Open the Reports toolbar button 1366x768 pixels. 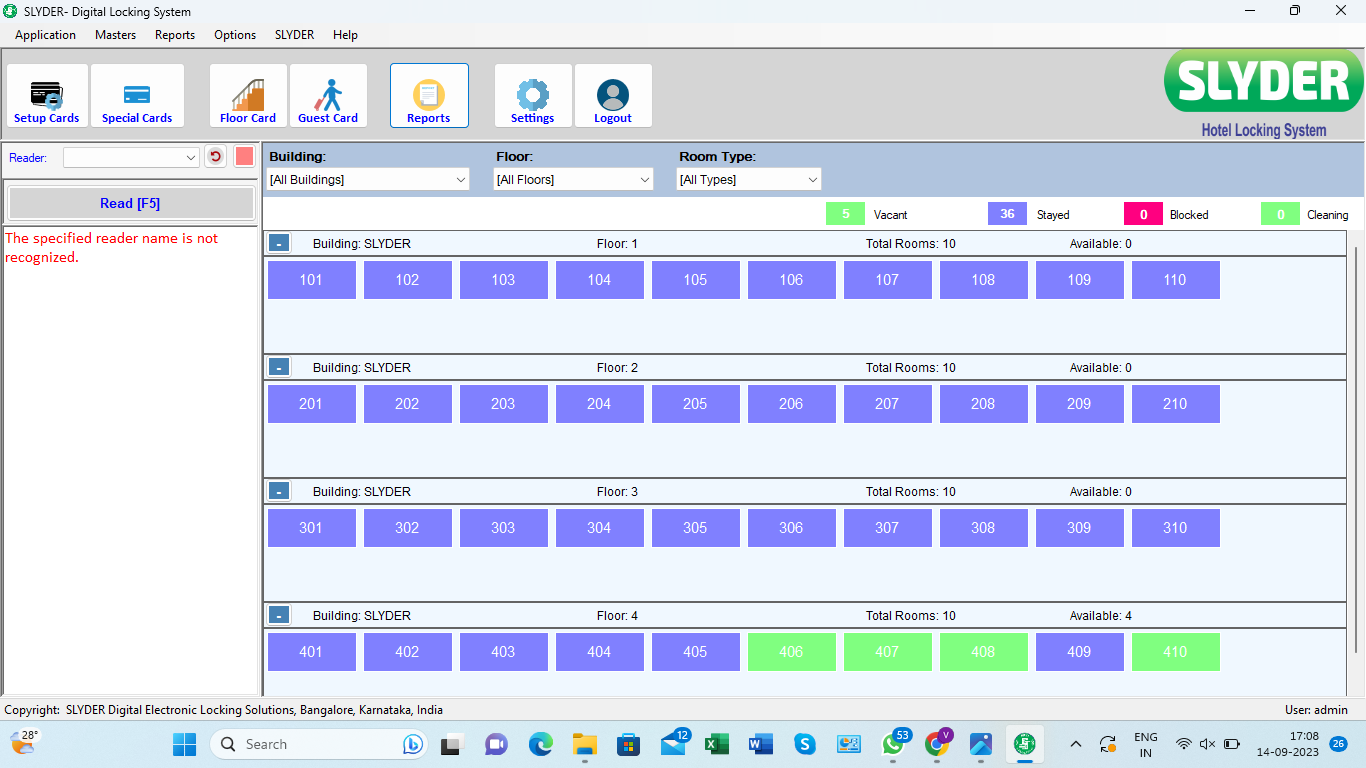click(429, 96)
